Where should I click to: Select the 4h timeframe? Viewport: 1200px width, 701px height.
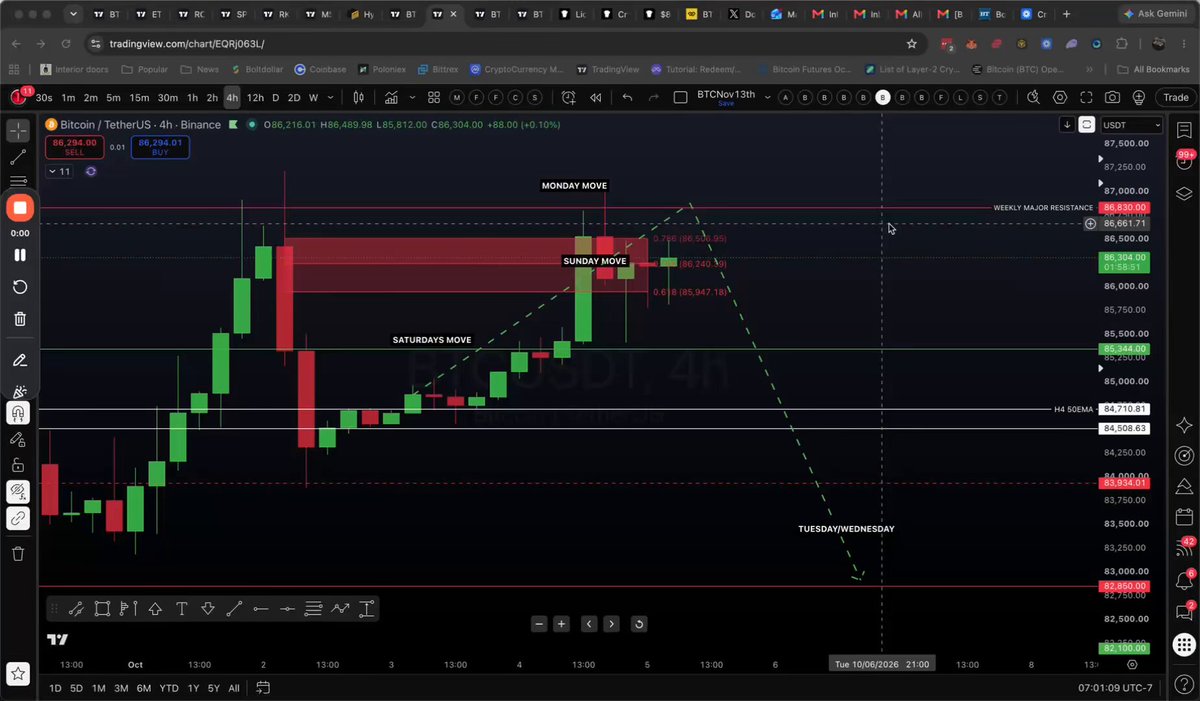coord(232,97)
